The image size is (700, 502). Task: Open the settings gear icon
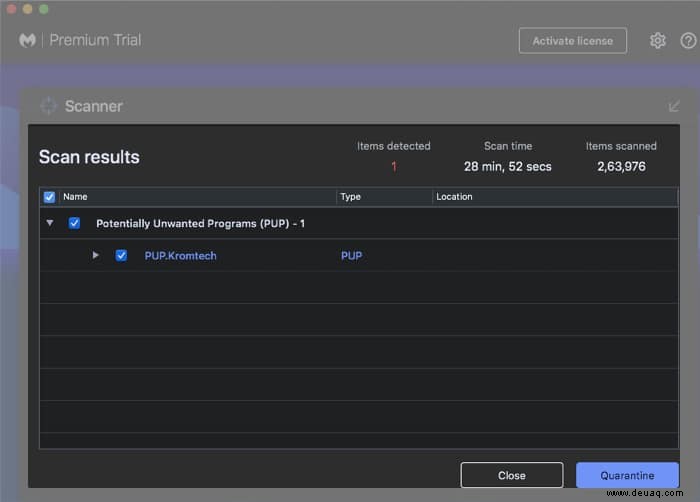pos(657,41)
